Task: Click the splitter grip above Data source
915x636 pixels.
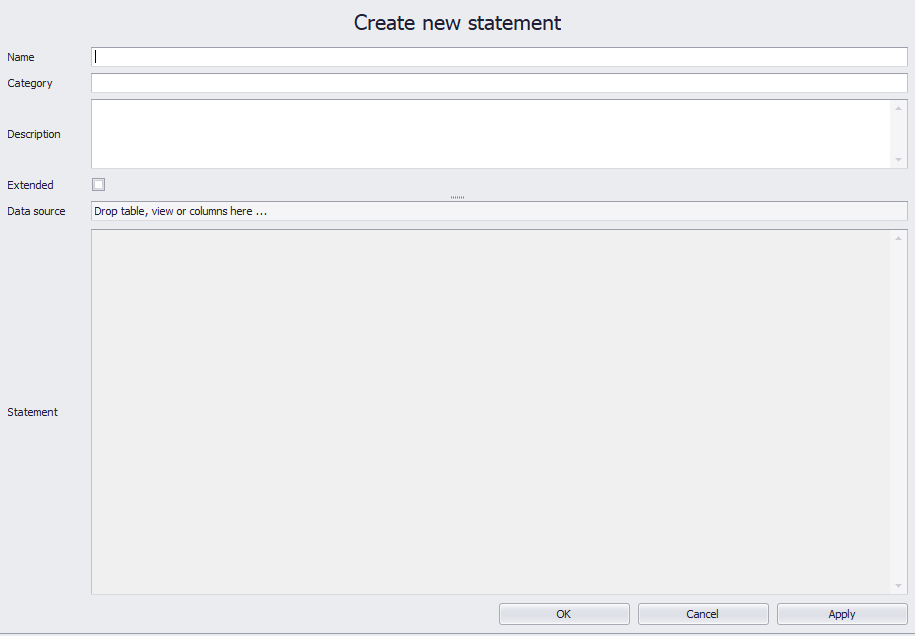Action: point(458,197)
